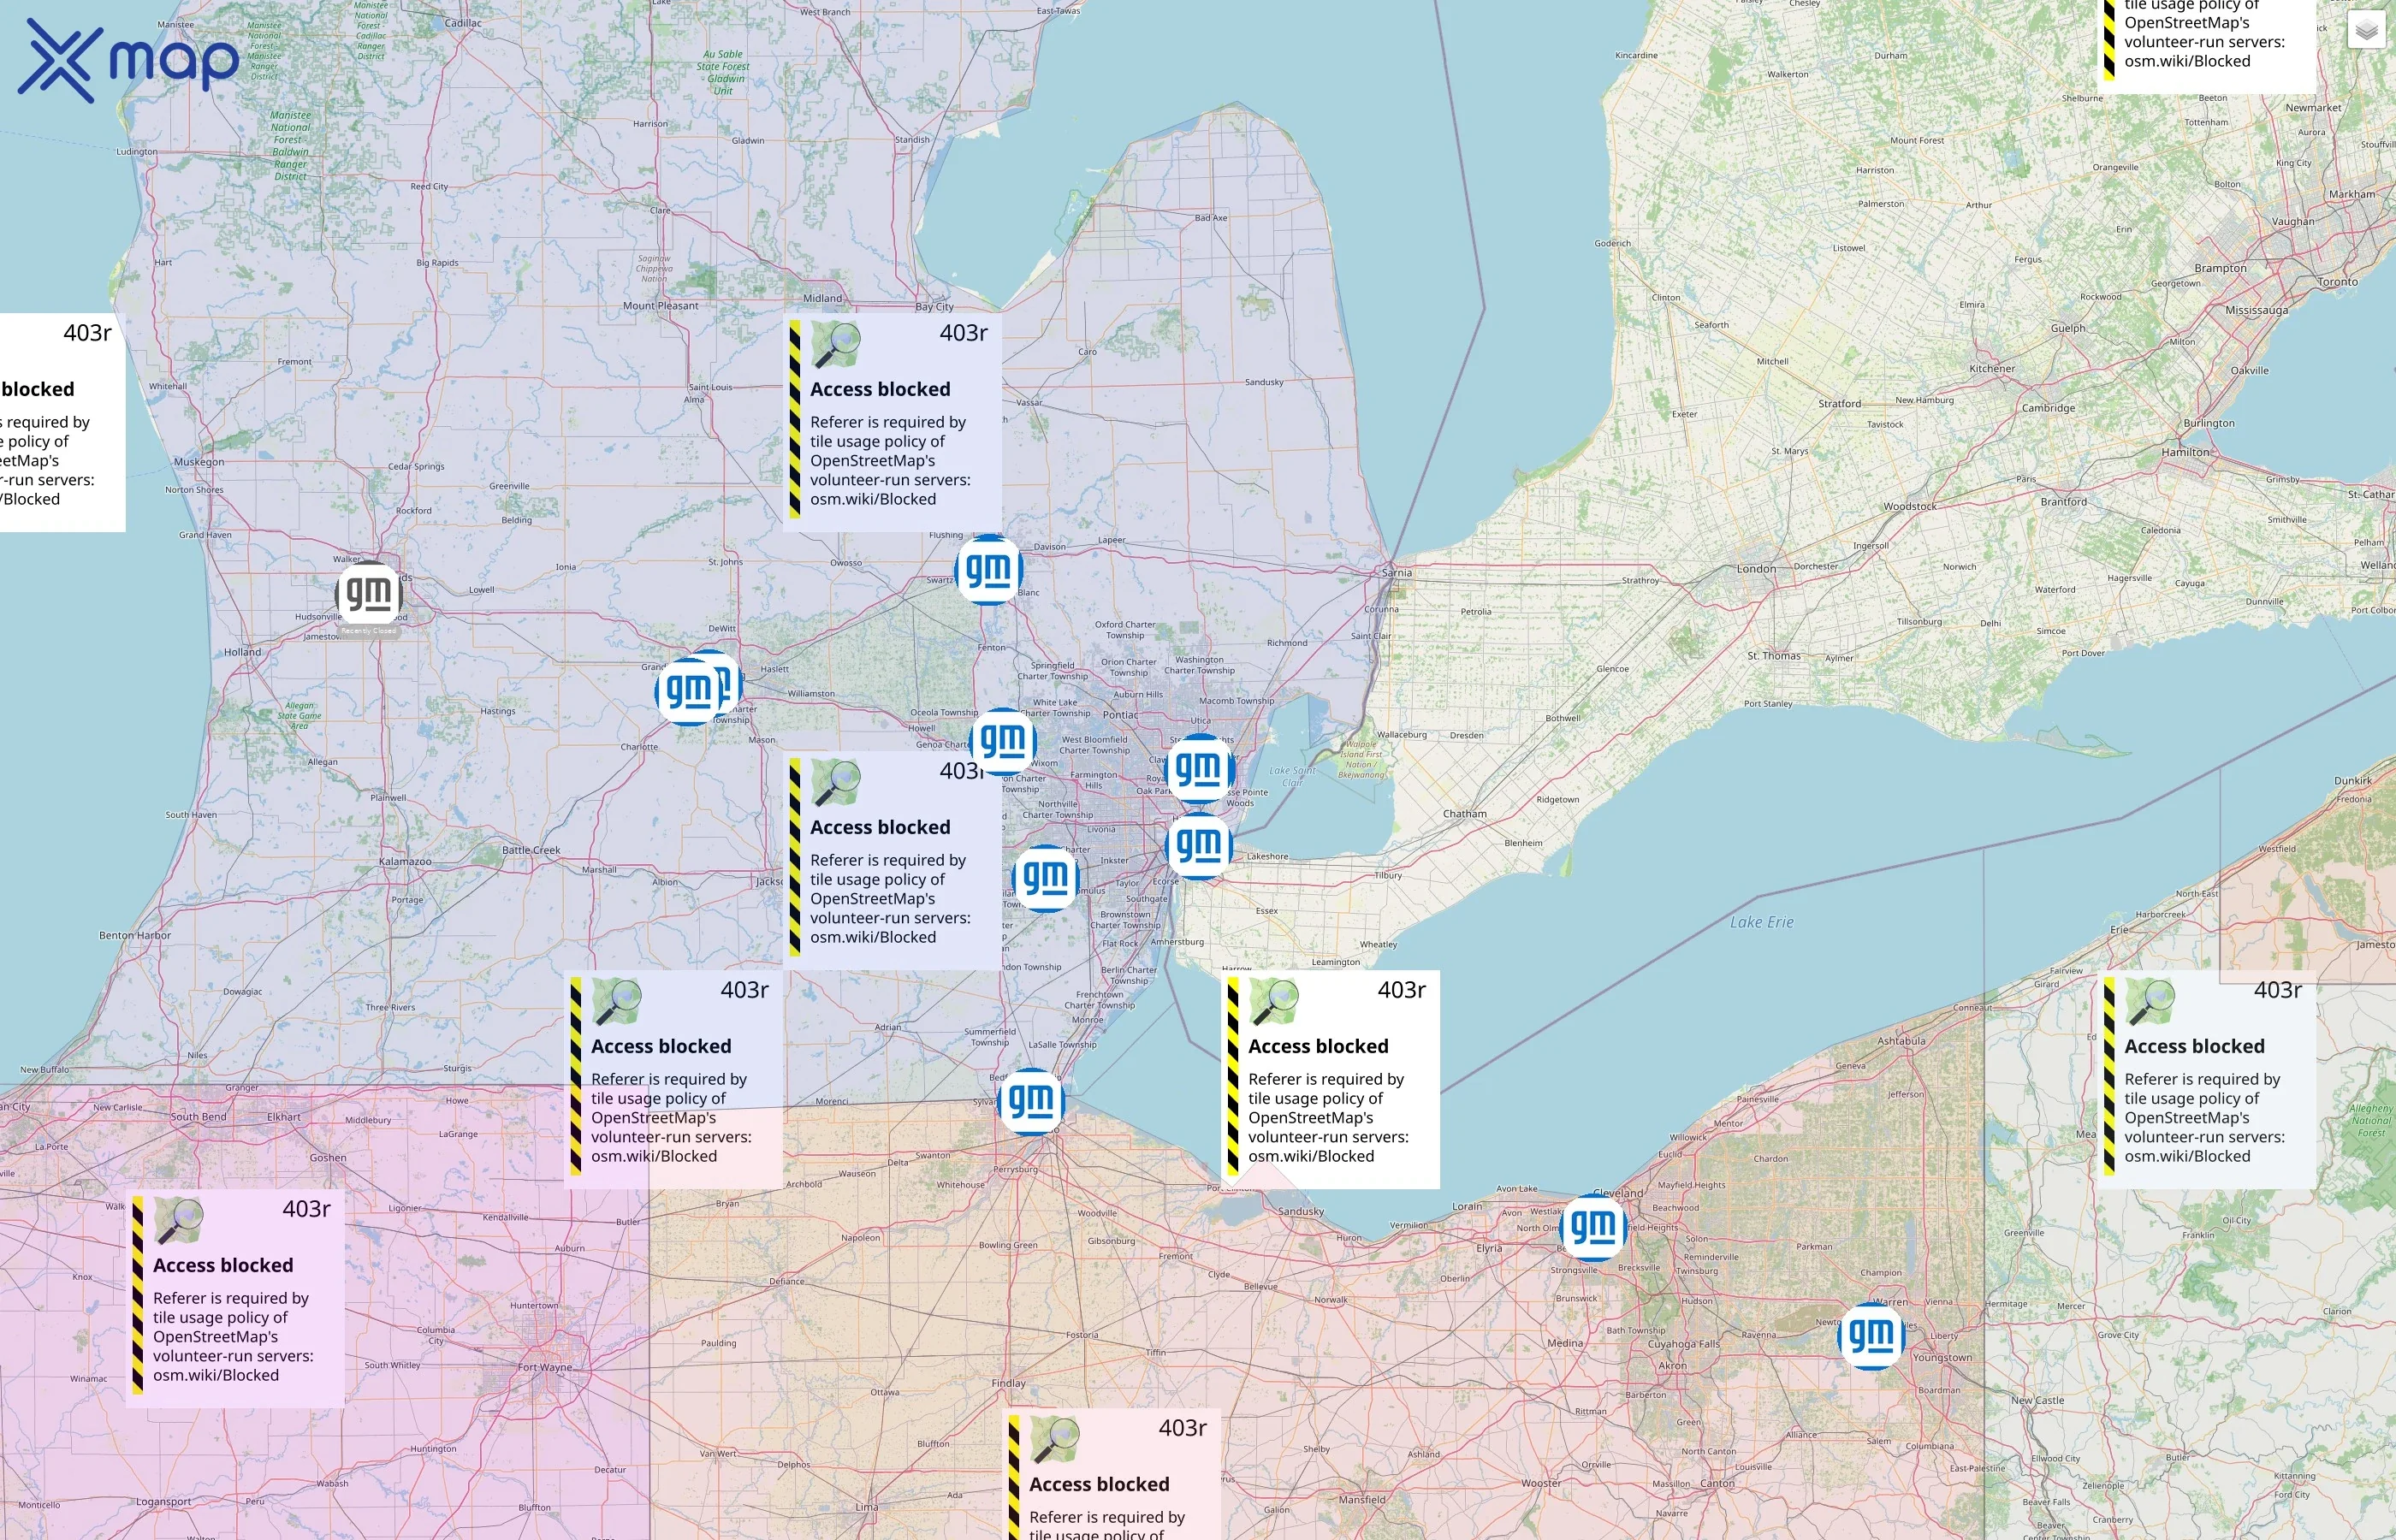The width and height of the screenshot is (2396, 1540).
Task: Select the front GM marker near Lansing
Action: point(689,691)
